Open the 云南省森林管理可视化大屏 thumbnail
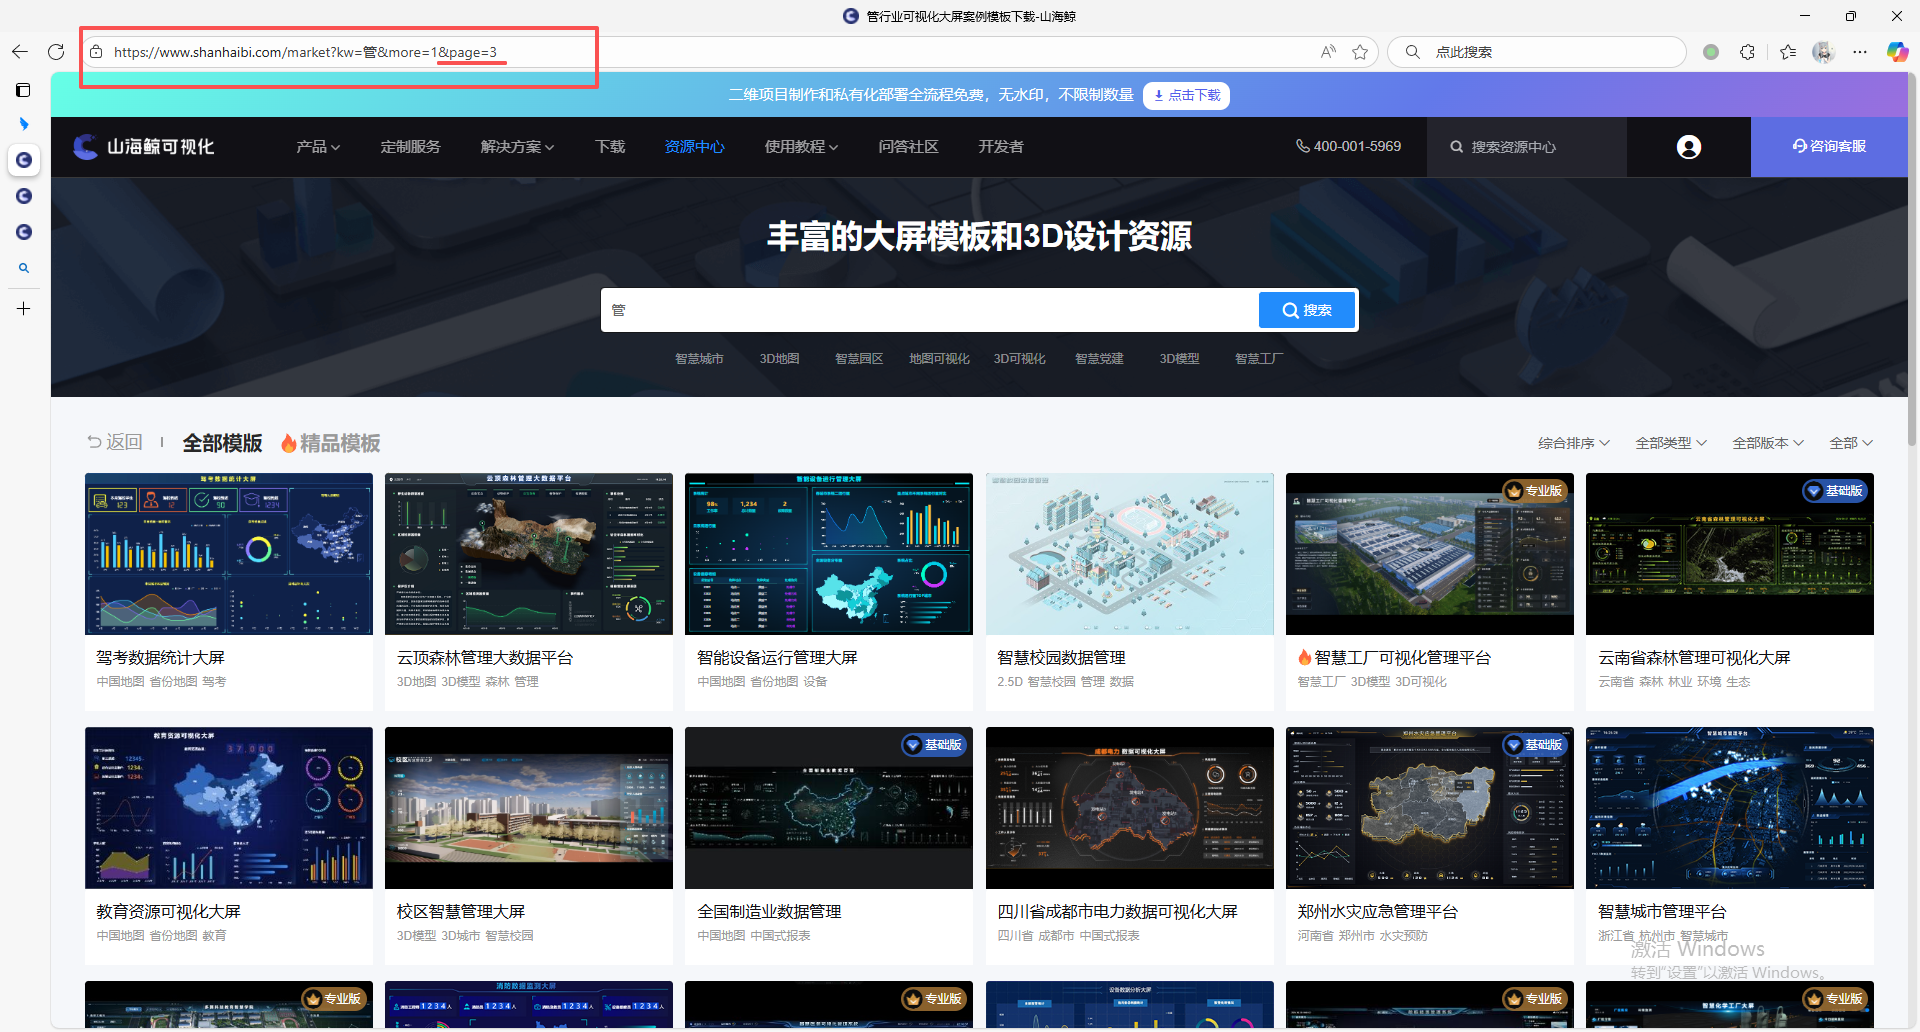The image size is (1920, 1032). tap(1730, 554)
